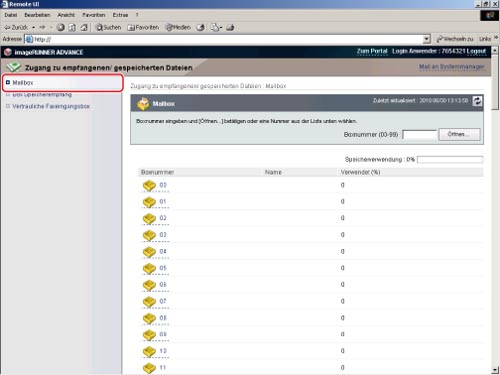Screen dimensions: 500x375
Task: Open the Extras menu
Action: [x=120, y=15]
